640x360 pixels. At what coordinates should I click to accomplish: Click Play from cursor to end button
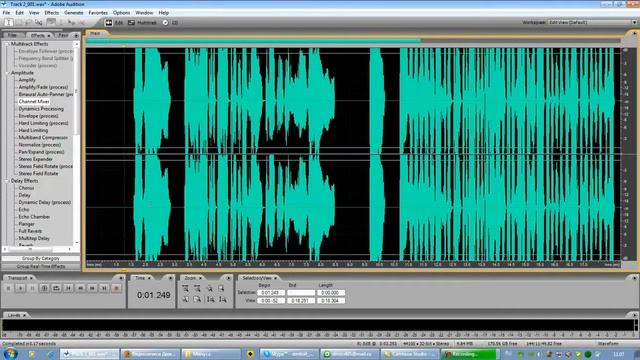[44, 288]
